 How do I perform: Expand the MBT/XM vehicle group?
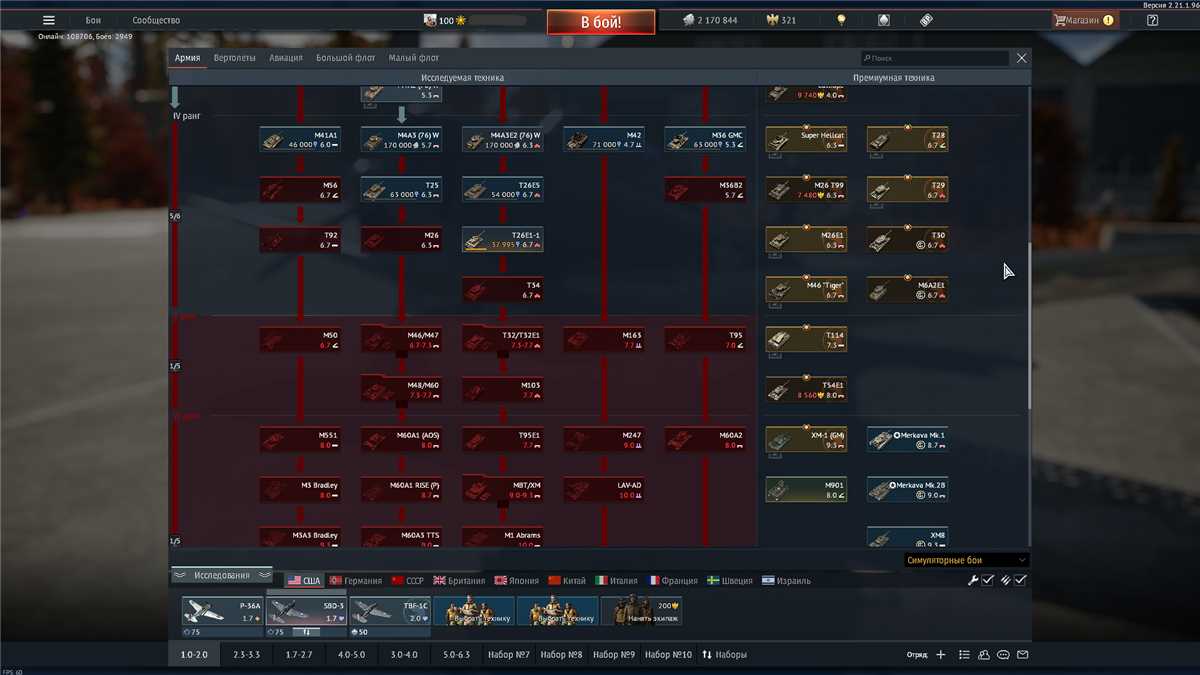[x=503, y=489]
